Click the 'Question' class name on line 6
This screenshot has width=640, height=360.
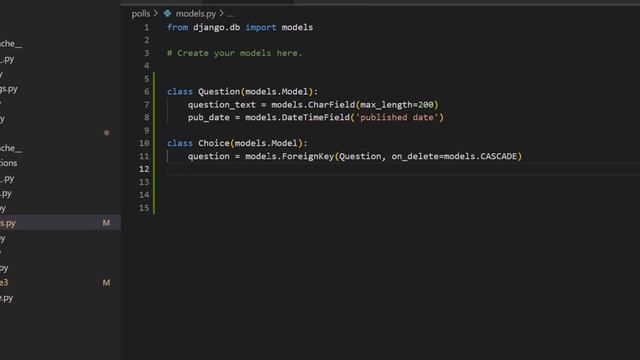point(219,92)
